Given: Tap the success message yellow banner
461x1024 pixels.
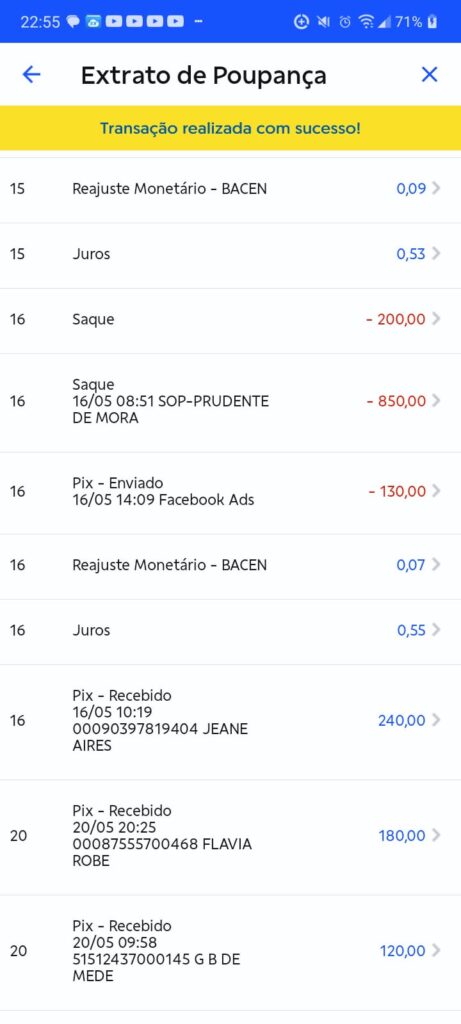Looking at the screenshot, I should tap(230, 128).
